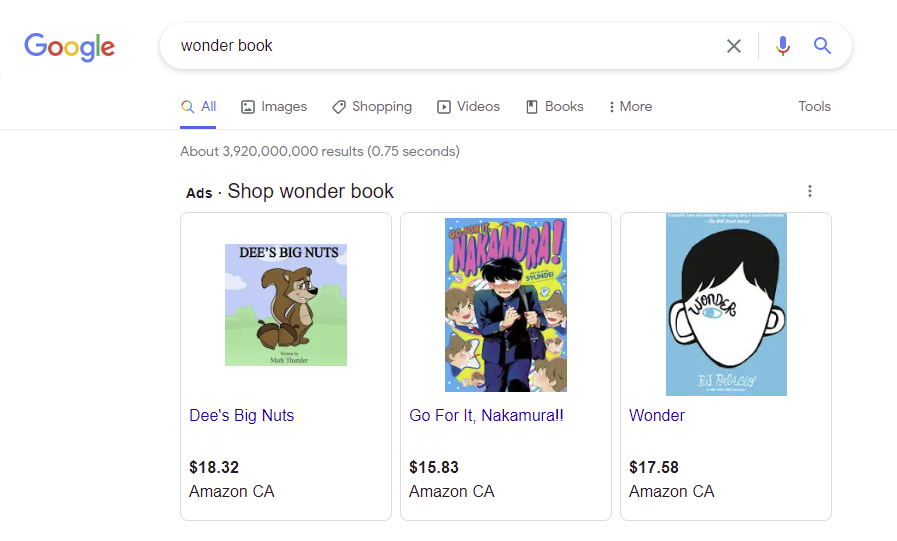Screen dimensions: 897x541
Task: Switch to the Shopping tab
Action: 371,107
